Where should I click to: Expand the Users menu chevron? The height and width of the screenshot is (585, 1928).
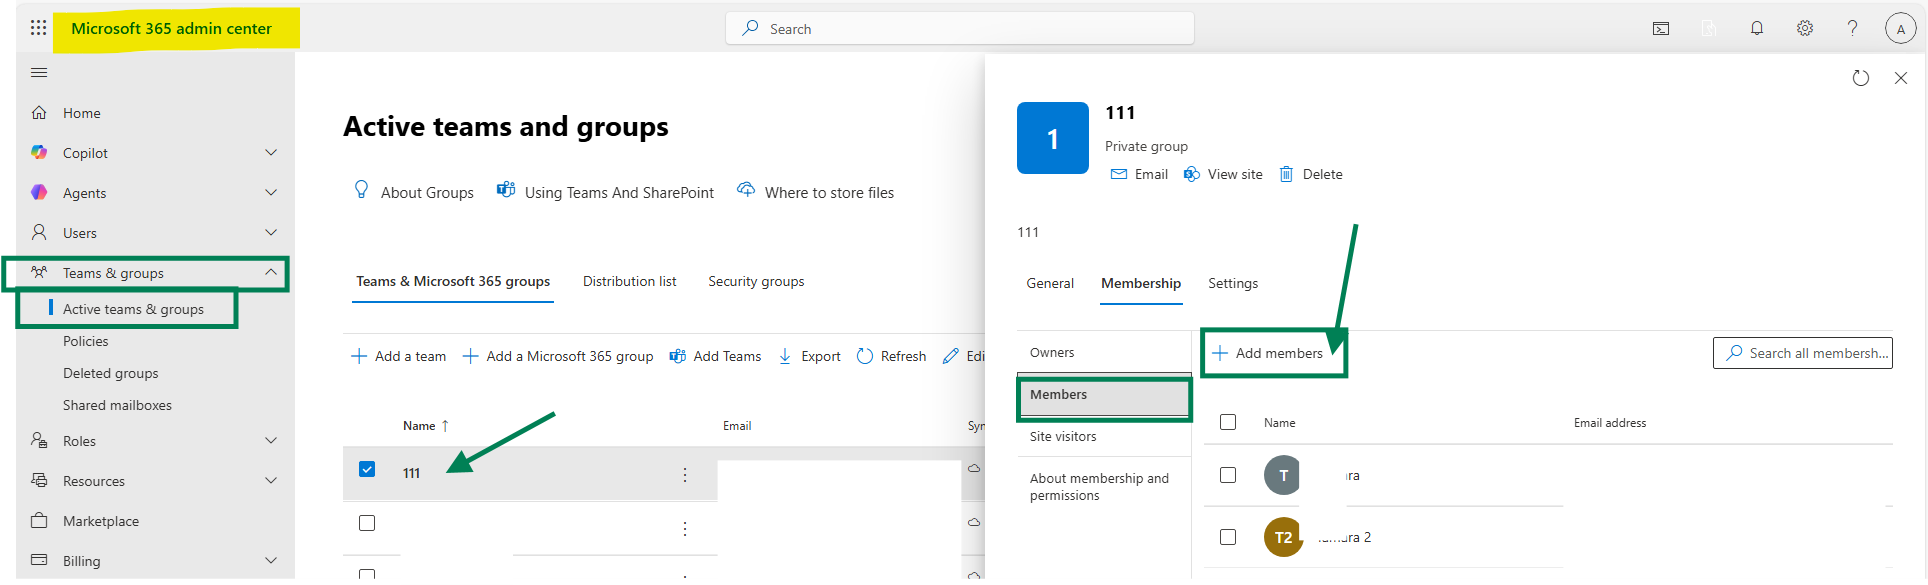tap(271, 232)
